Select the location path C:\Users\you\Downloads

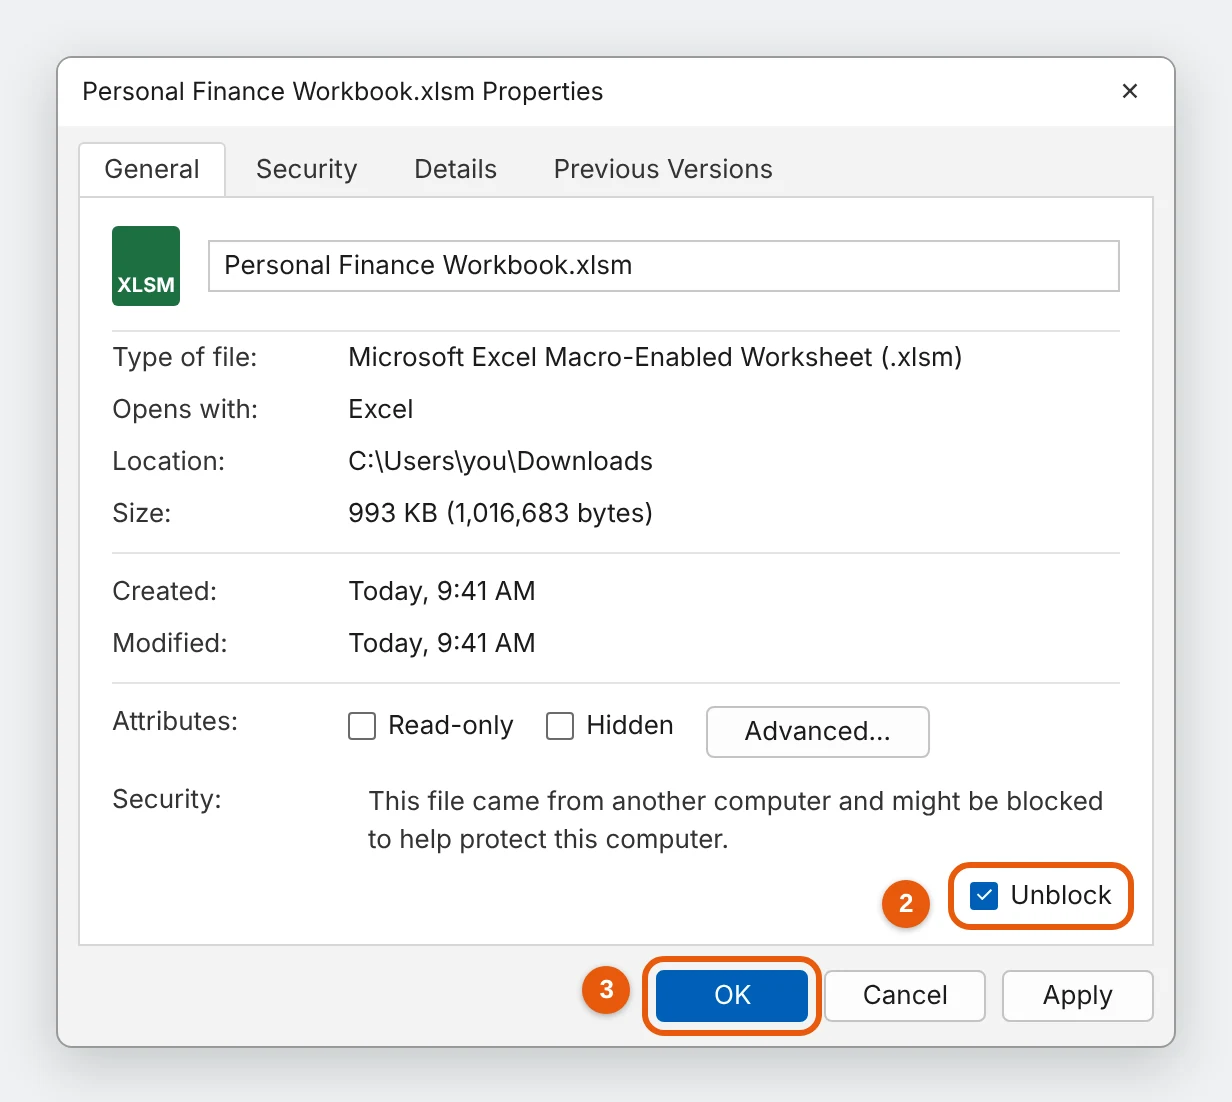pos(500,461)
